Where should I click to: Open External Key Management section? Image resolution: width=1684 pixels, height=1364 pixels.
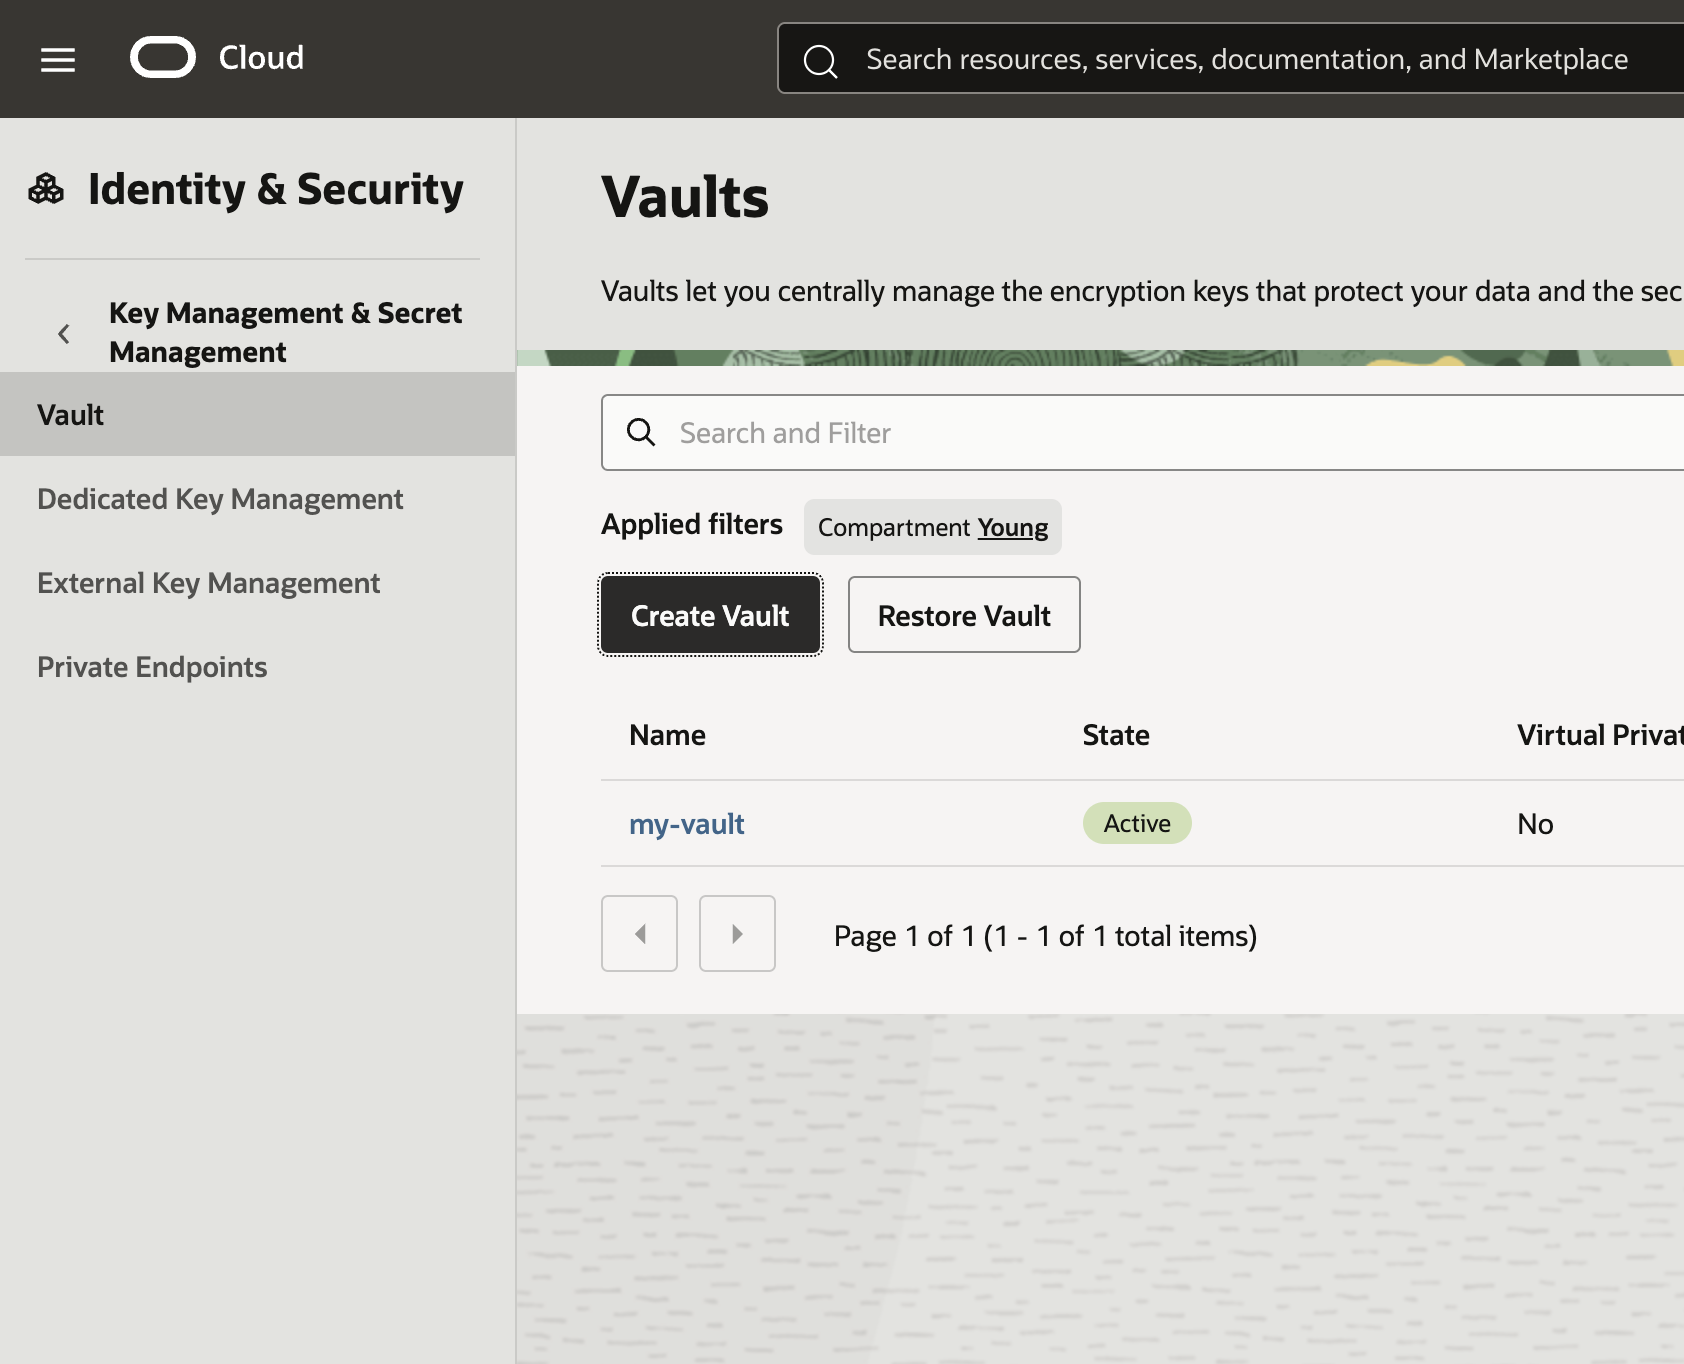click(208, 582)
